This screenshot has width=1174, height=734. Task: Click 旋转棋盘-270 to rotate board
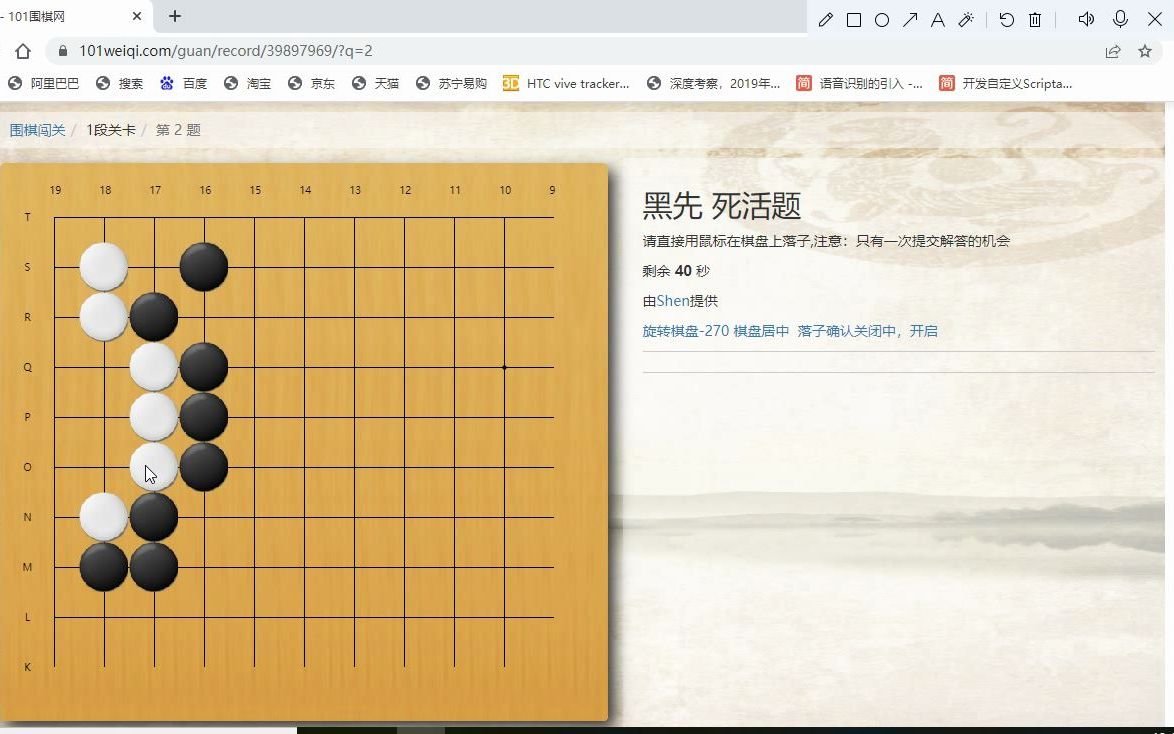point(685,331)
